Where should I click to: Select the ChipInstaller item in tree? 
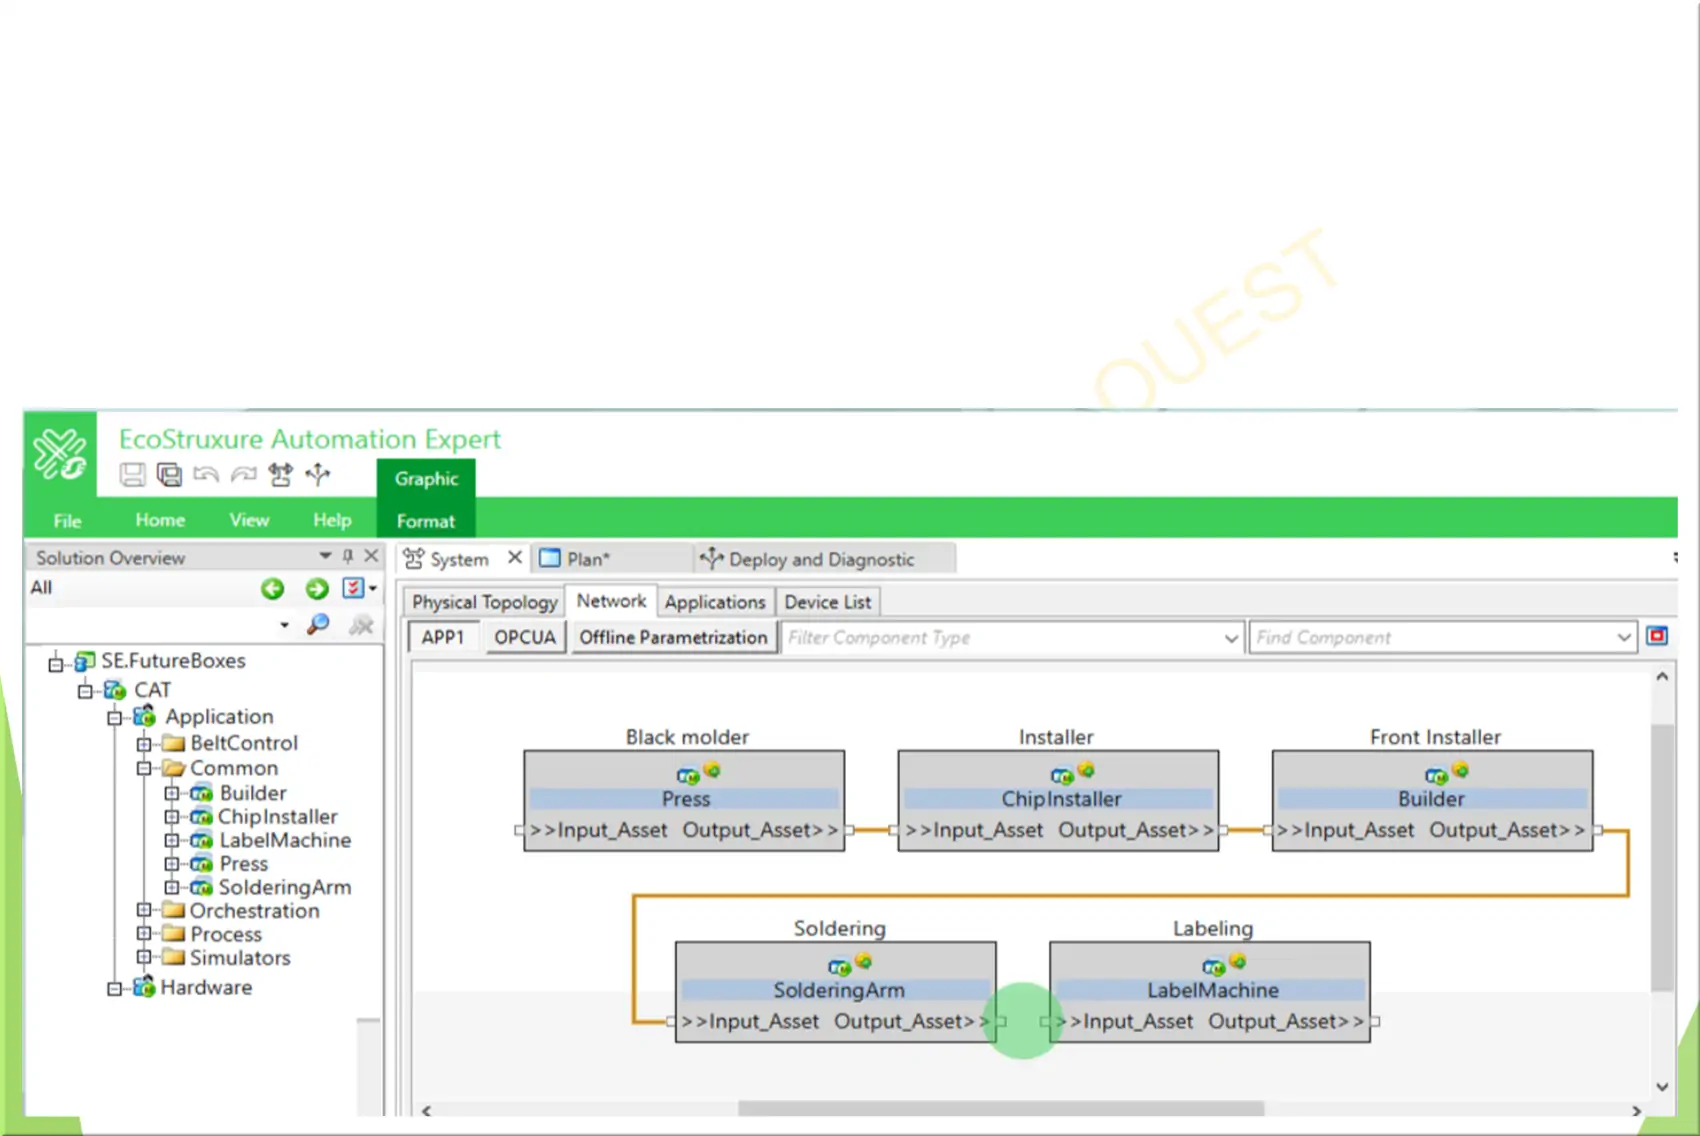(x=278, y=817)
